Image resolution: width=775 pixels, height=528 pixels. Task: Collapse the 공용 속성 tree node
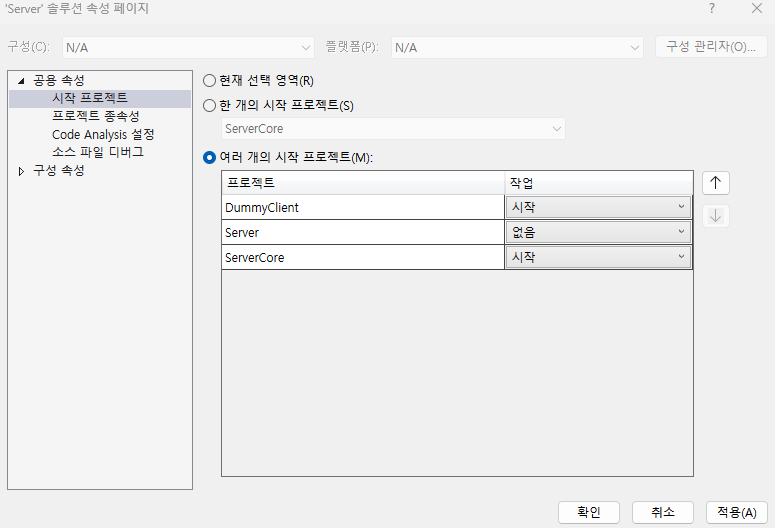pyautogui.click(x=21, y=81)
